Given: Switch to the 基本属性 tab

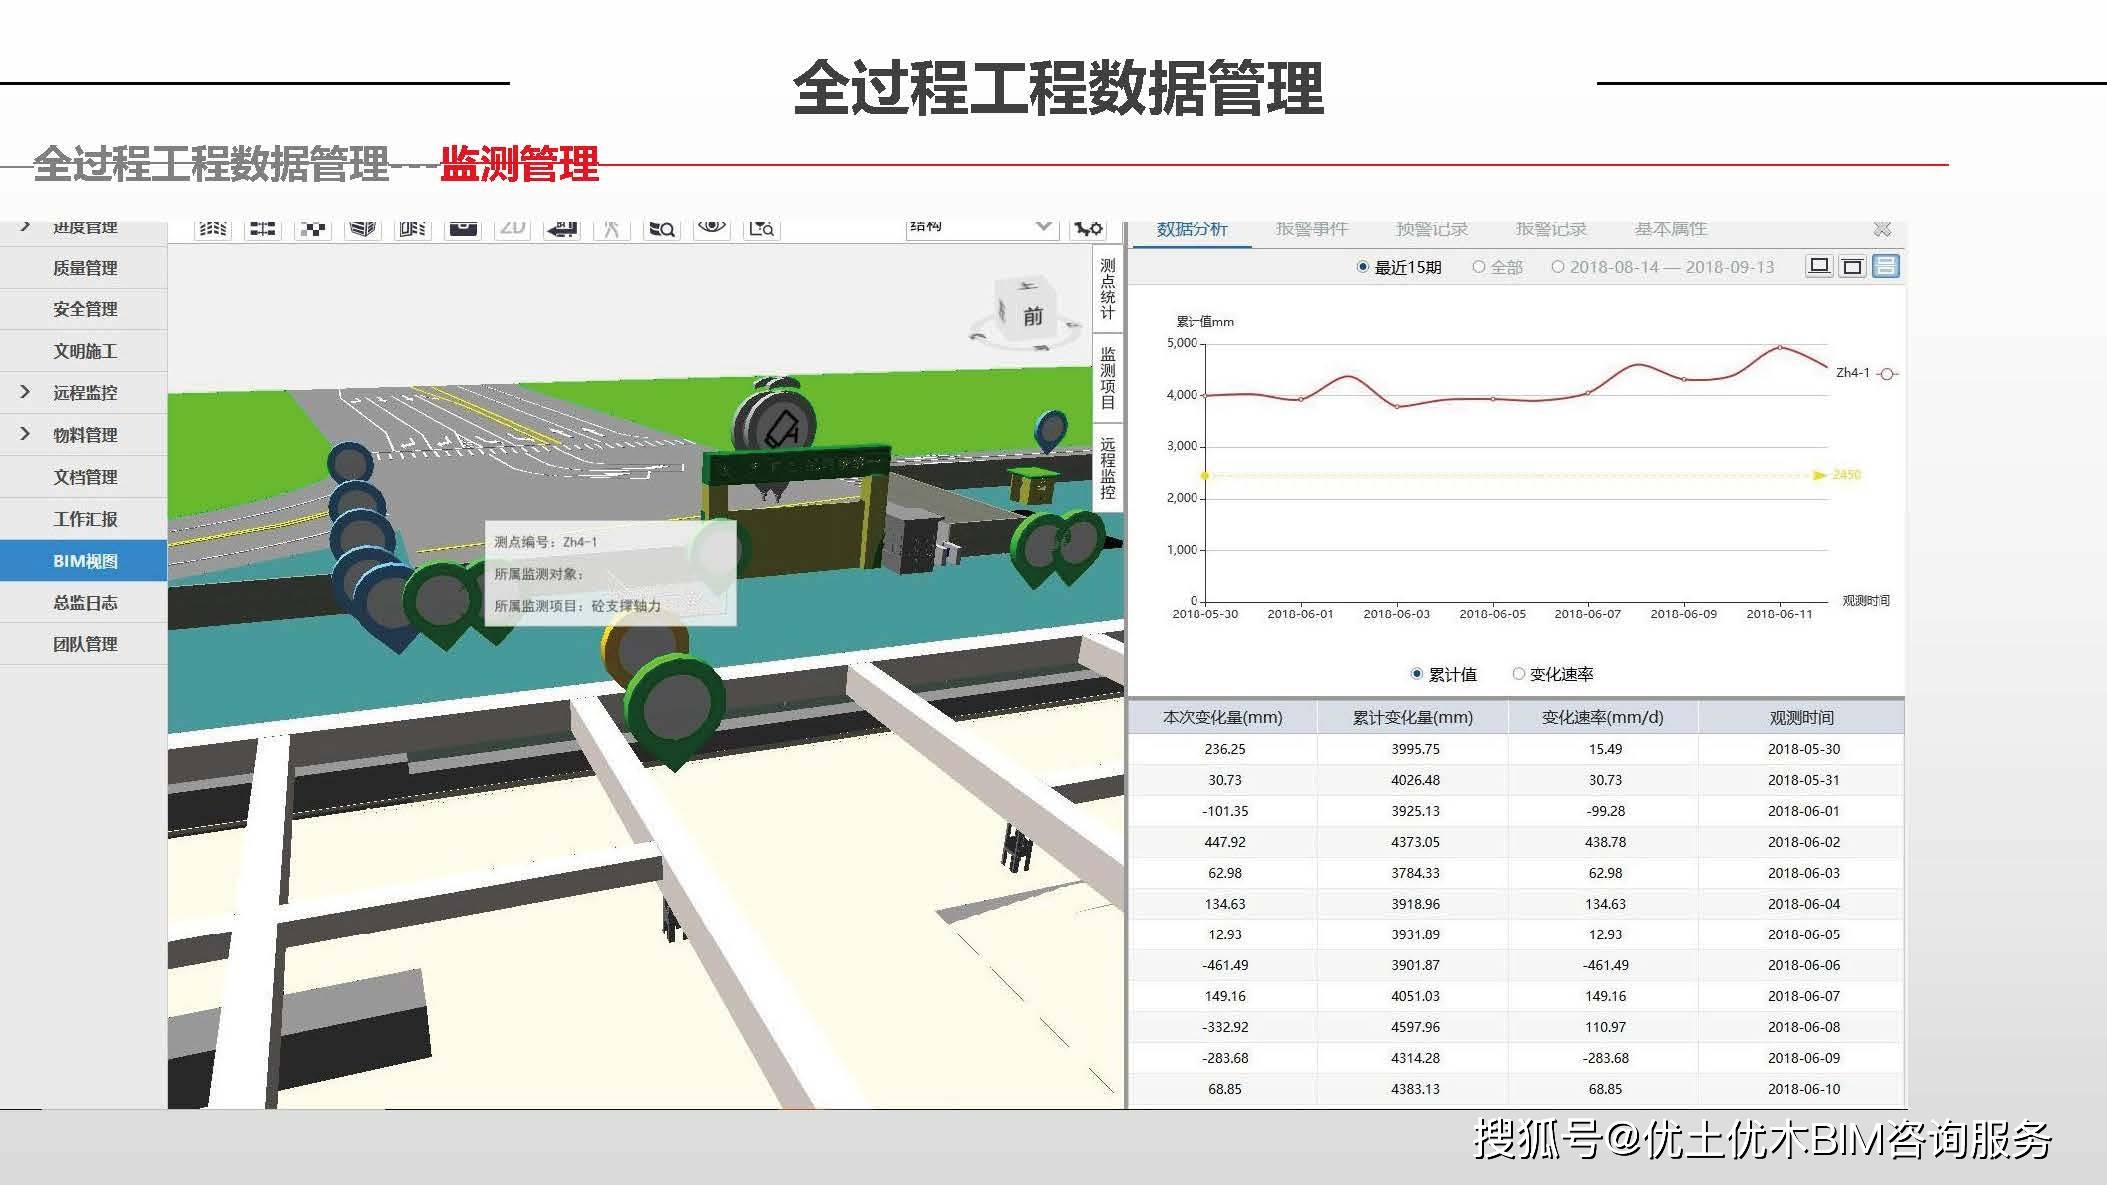Looking at the screenshot, I should [1670, 230].
